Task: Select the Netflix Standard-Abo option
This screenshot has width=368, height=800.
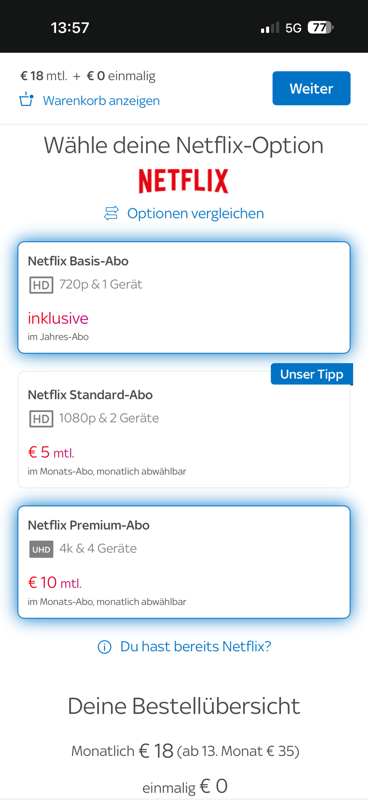Action: coord(184,430)
